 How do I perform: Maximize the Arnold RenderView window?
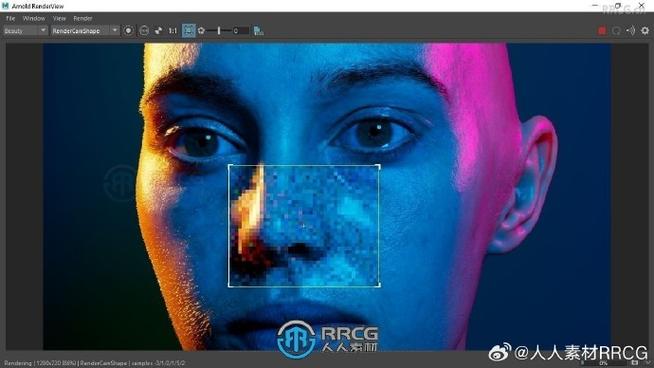click(618, 6)
